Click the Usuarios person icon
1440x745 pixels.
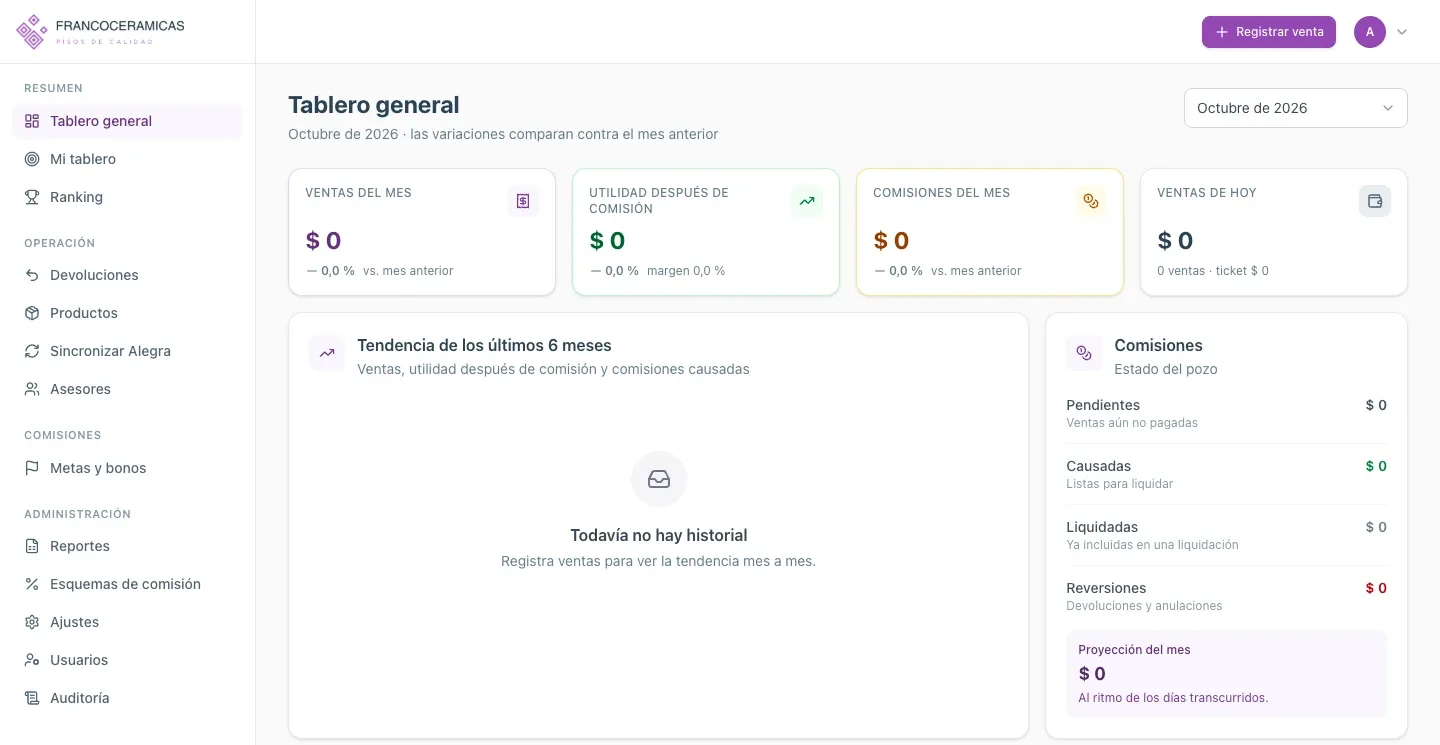32,660
